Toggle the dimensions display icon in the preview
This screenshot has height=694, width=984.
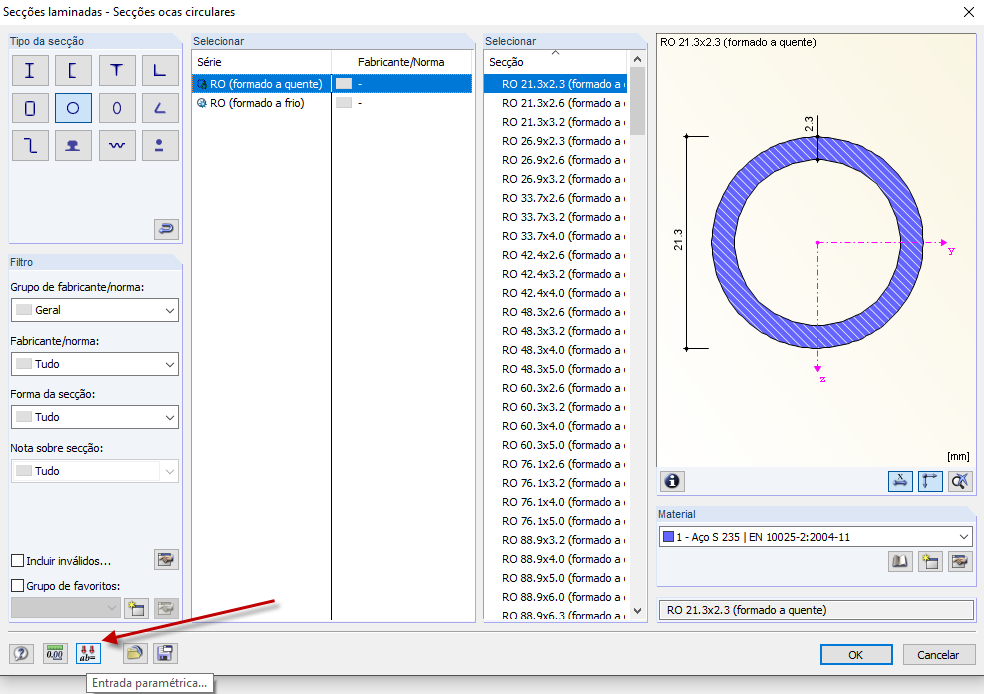[x=900, y=481]
